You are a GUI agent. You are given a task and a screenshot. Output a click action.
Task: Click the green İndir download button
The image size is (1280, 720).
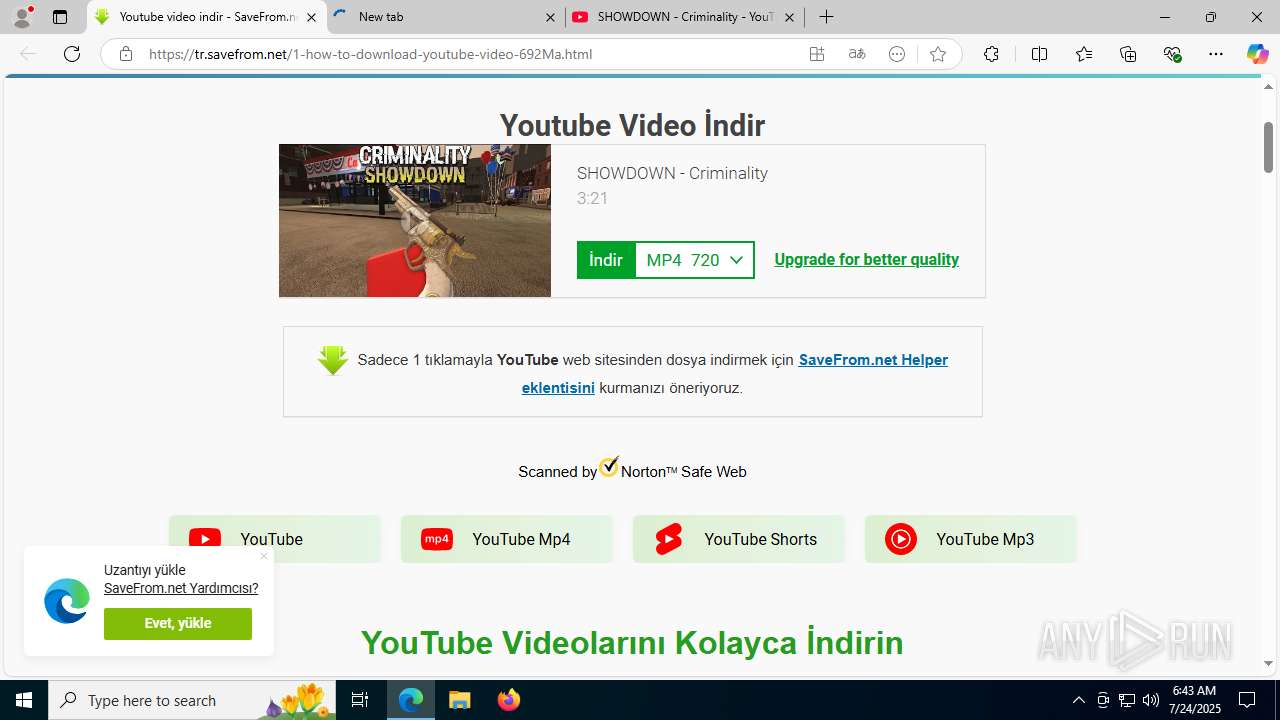[x=606, y=260]
